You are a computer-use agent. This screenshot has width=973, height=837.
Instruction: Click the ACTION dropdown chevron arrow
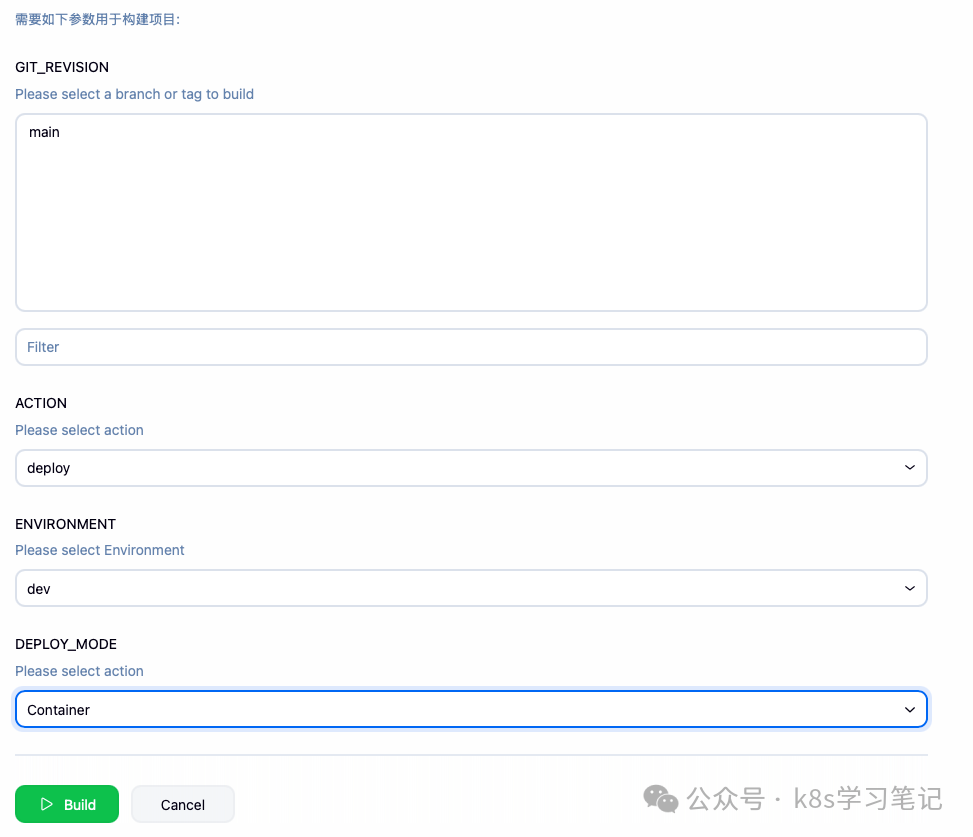click(x=910, y=467)
